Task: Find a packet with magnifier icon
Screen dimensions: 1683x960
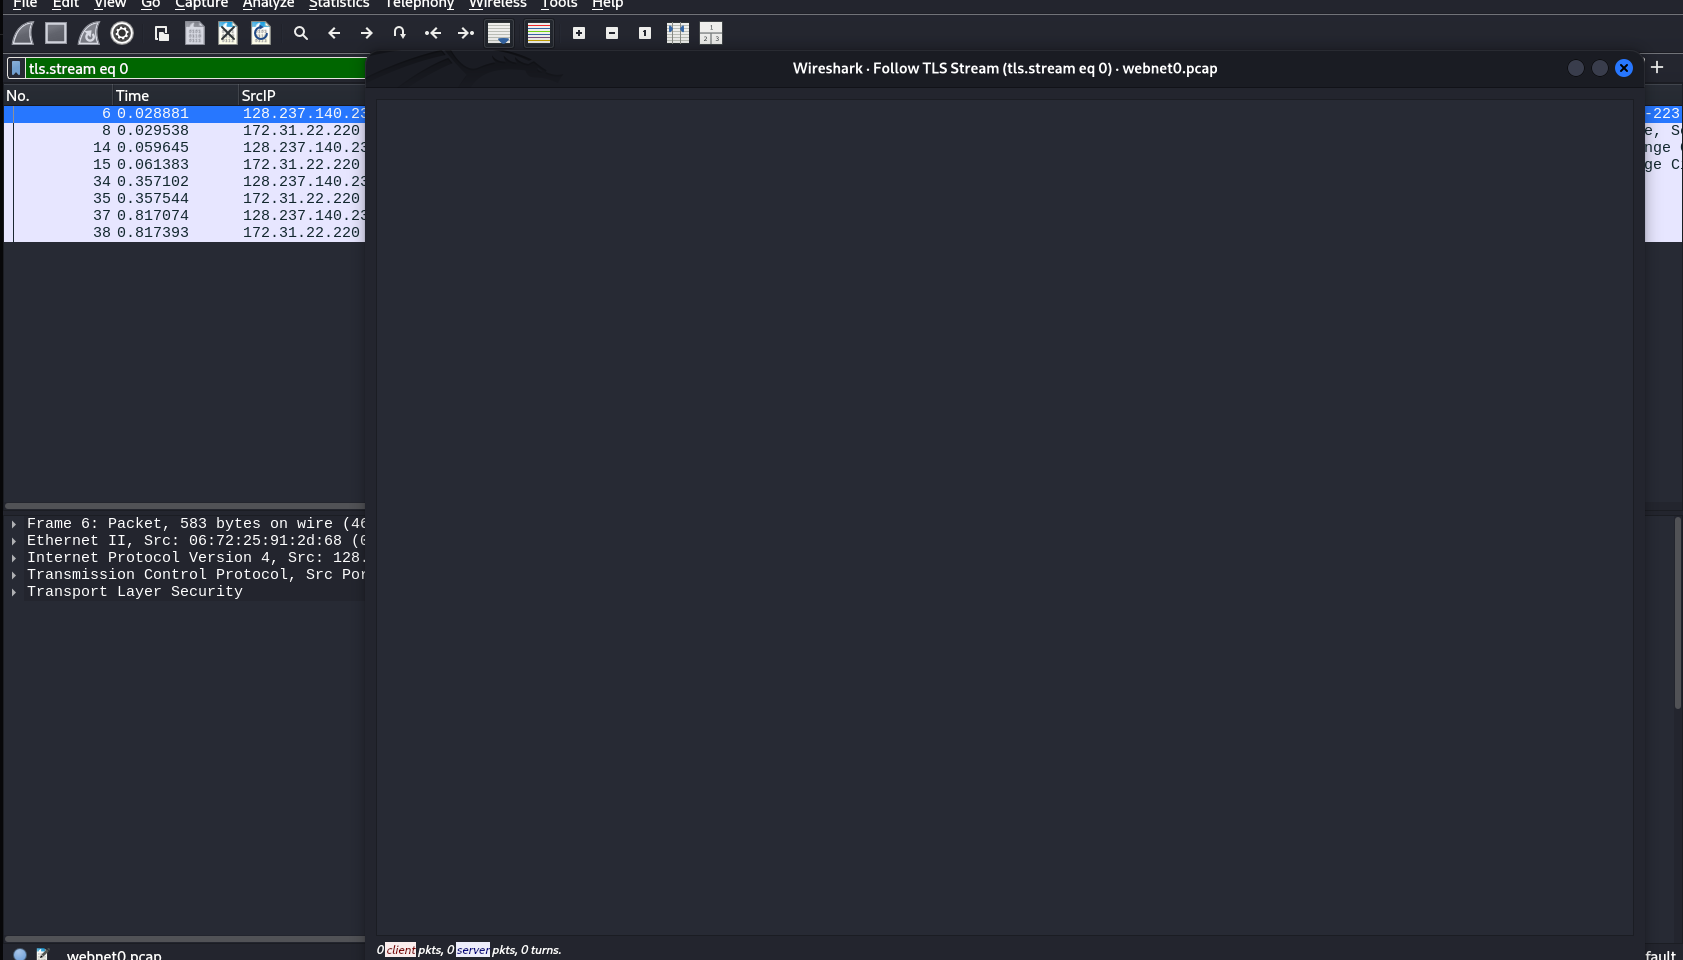Action: tap(301, 33)
